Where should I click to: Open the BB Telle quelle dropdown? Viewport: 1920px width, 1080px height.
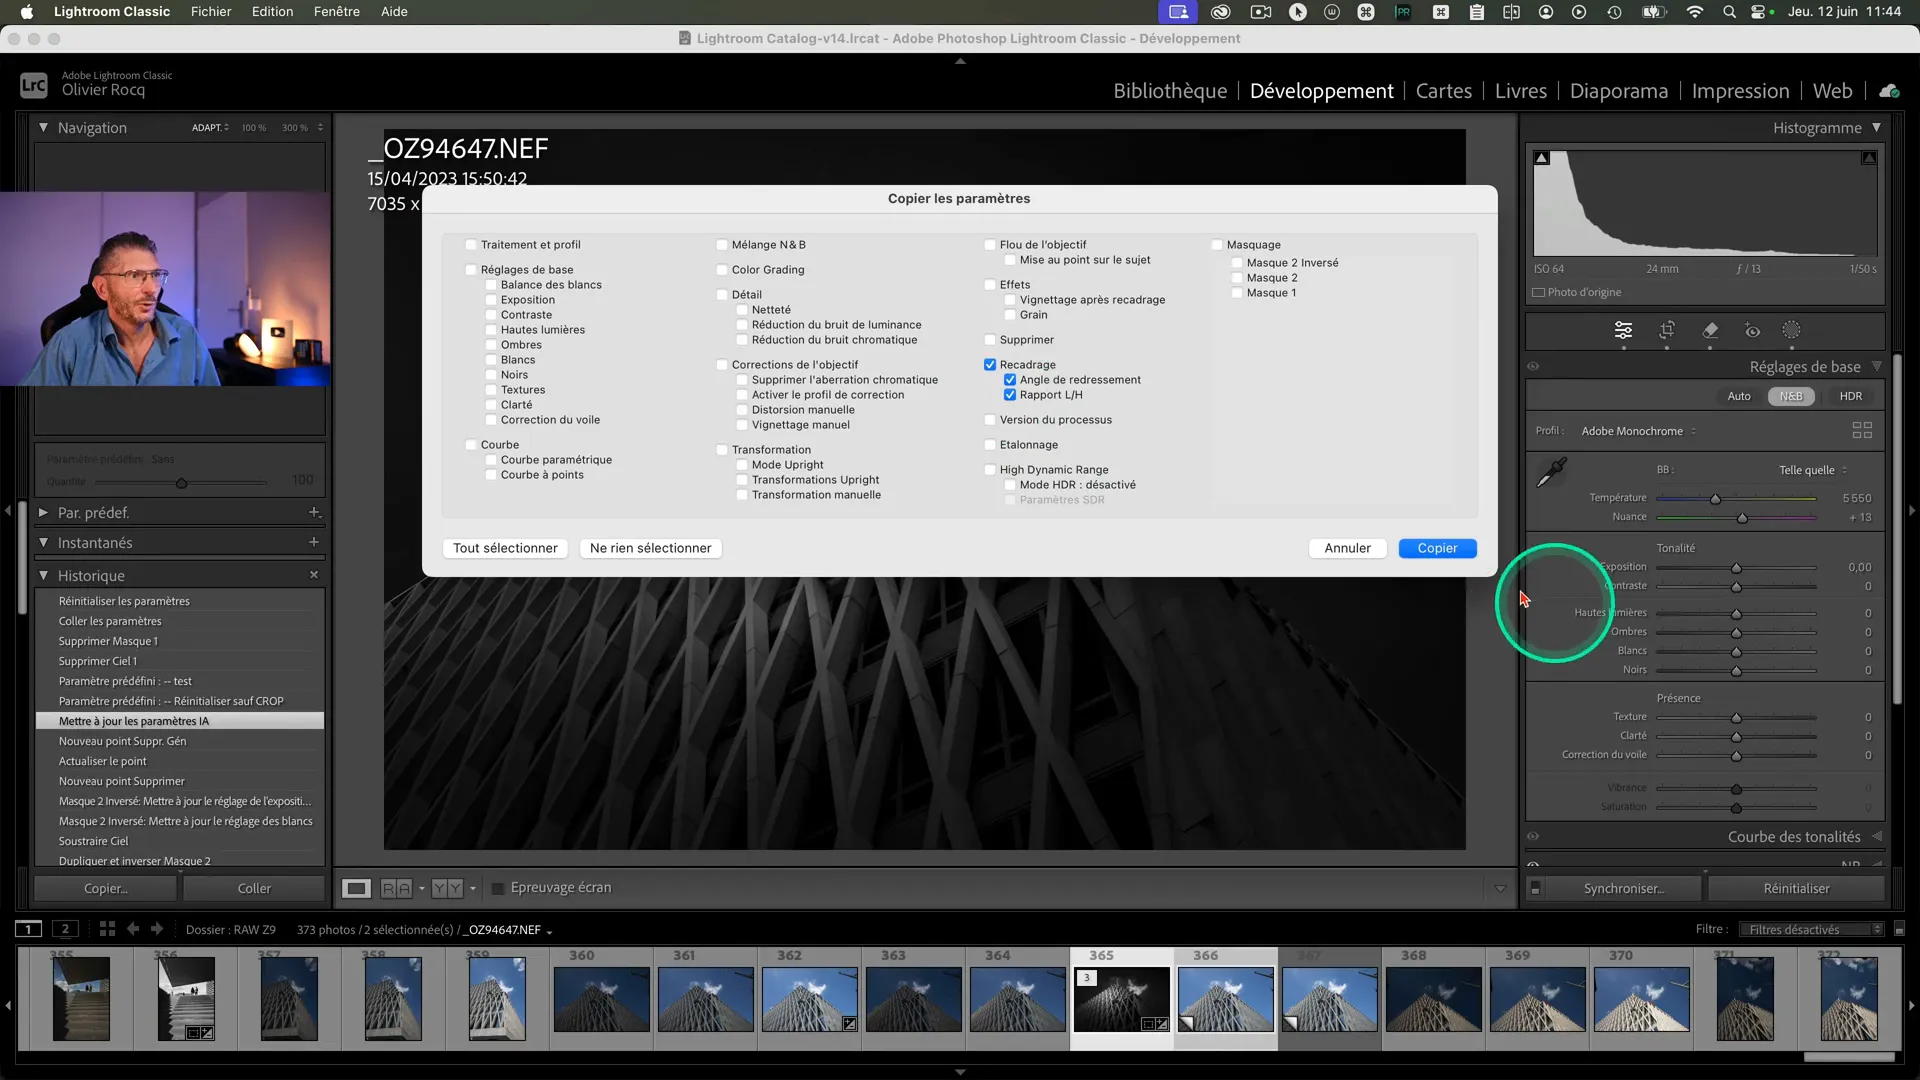(x=1812, y=470)
